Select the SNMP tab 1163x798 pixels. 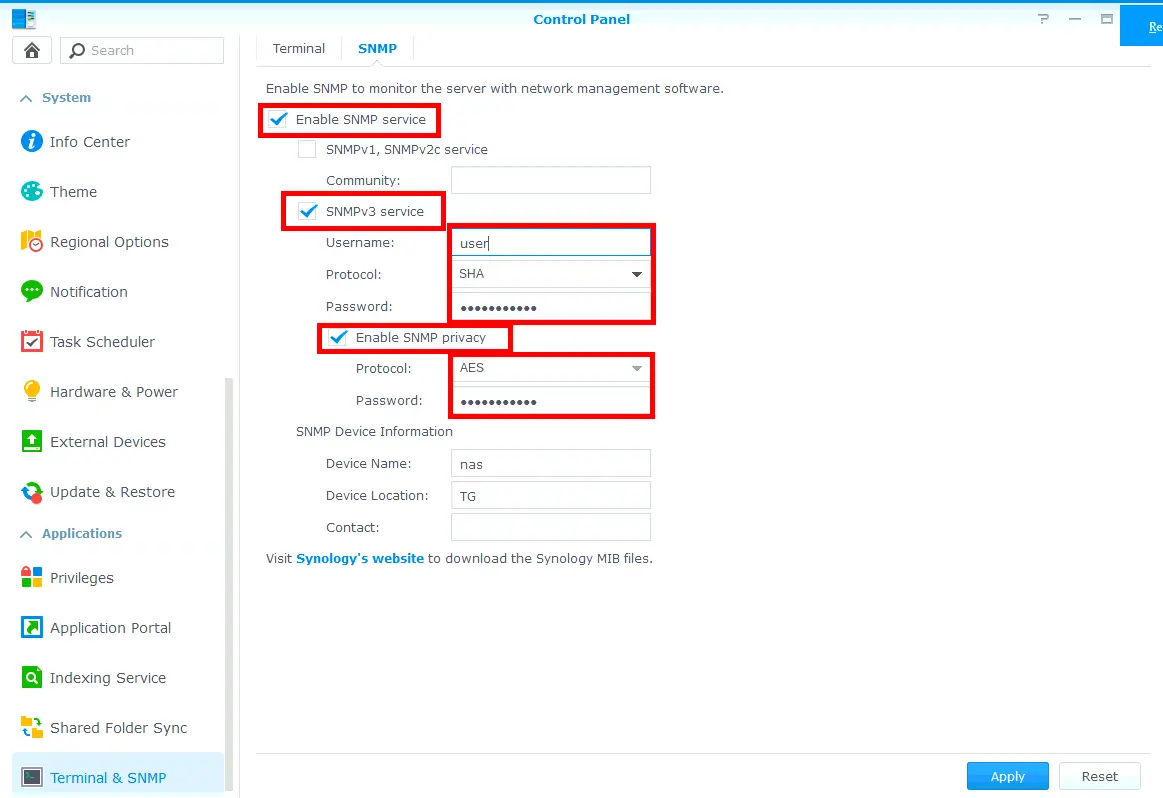point(377,48)
